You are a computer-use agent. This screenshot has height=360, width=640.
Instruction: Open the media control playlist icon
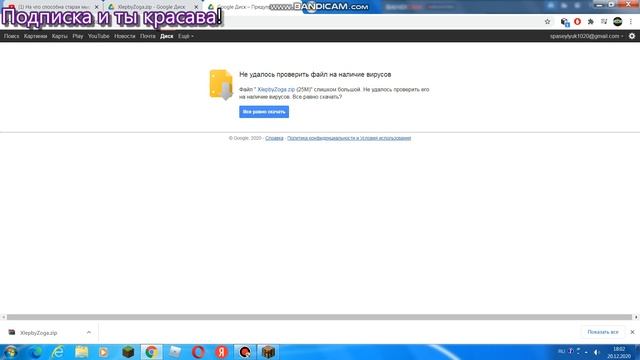604,22
